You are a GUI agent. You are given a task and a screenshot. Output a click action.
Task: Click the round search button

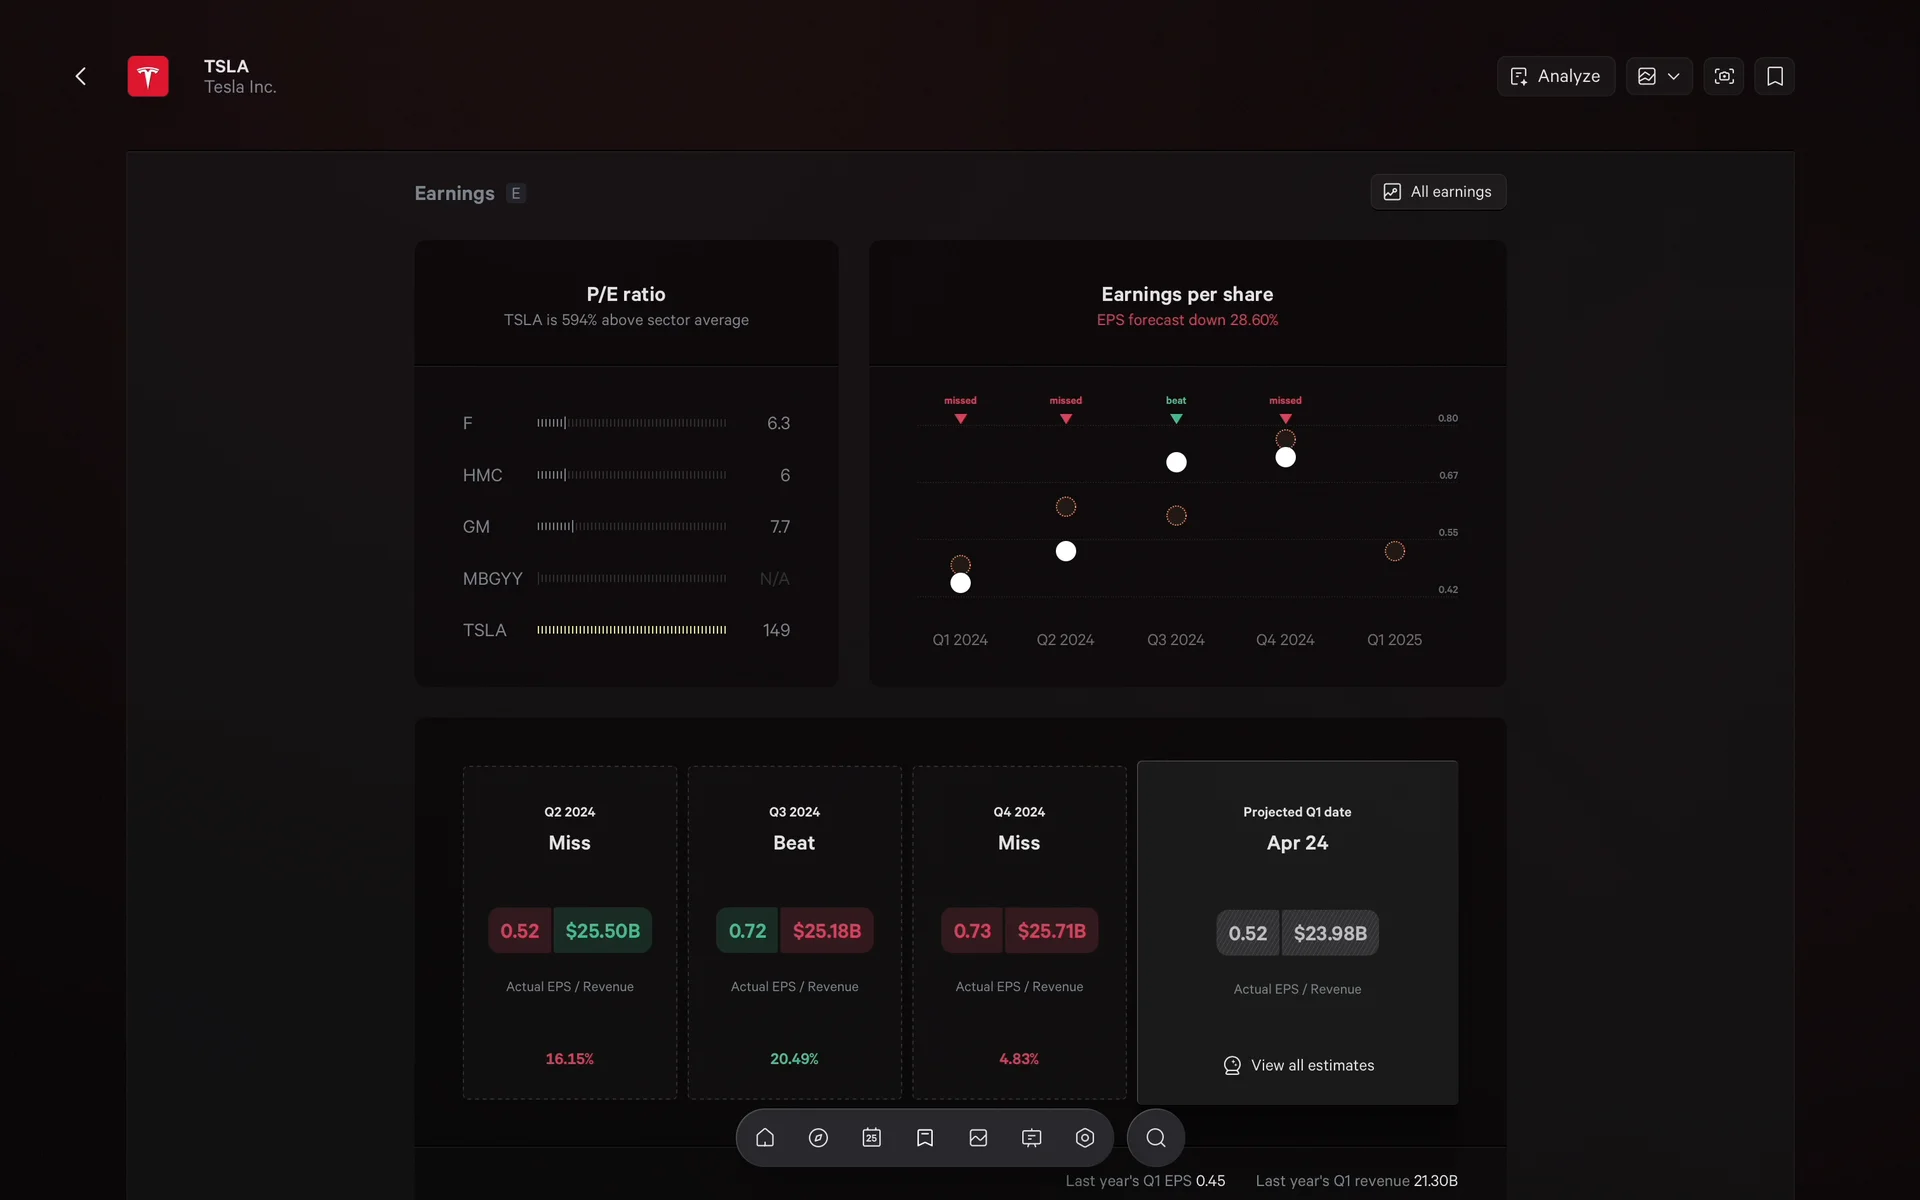click(x=1155, y=1138)
